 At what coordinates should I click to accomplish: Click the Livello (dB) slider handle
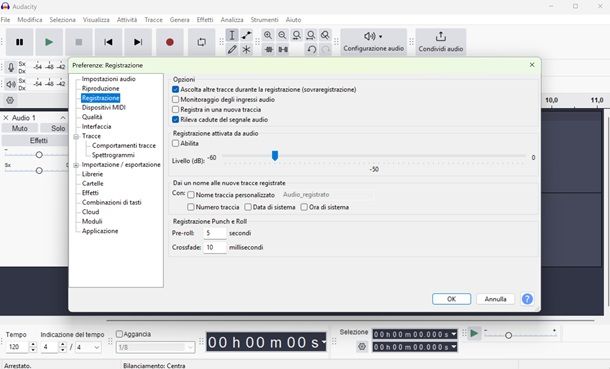tap(275, 156)
